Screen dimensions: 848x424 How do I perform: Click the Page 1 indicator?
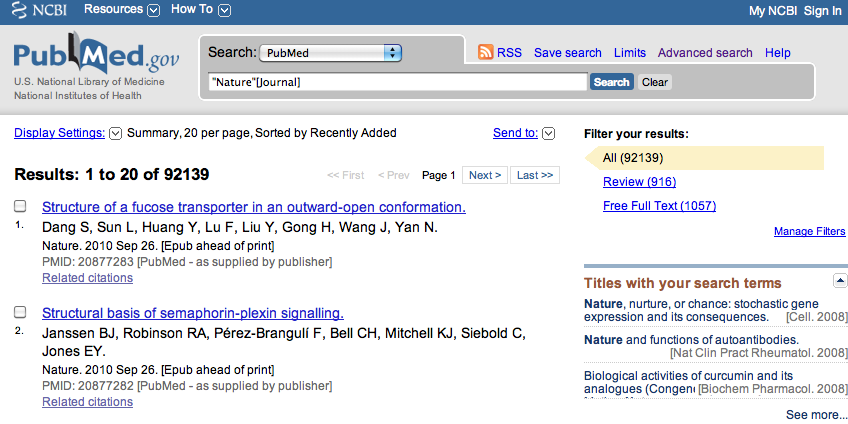(x=438, y=175)
